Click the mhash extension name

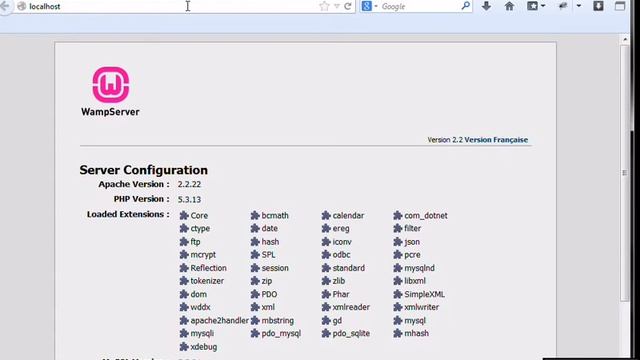point(416,333)
